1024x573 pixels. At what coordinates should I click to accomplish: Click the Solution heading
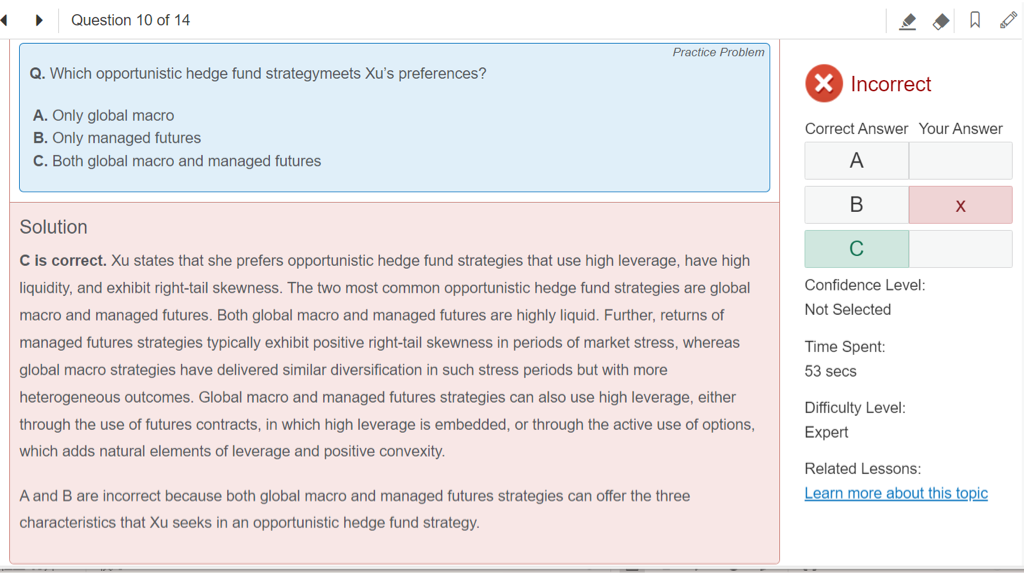point(54,227)
